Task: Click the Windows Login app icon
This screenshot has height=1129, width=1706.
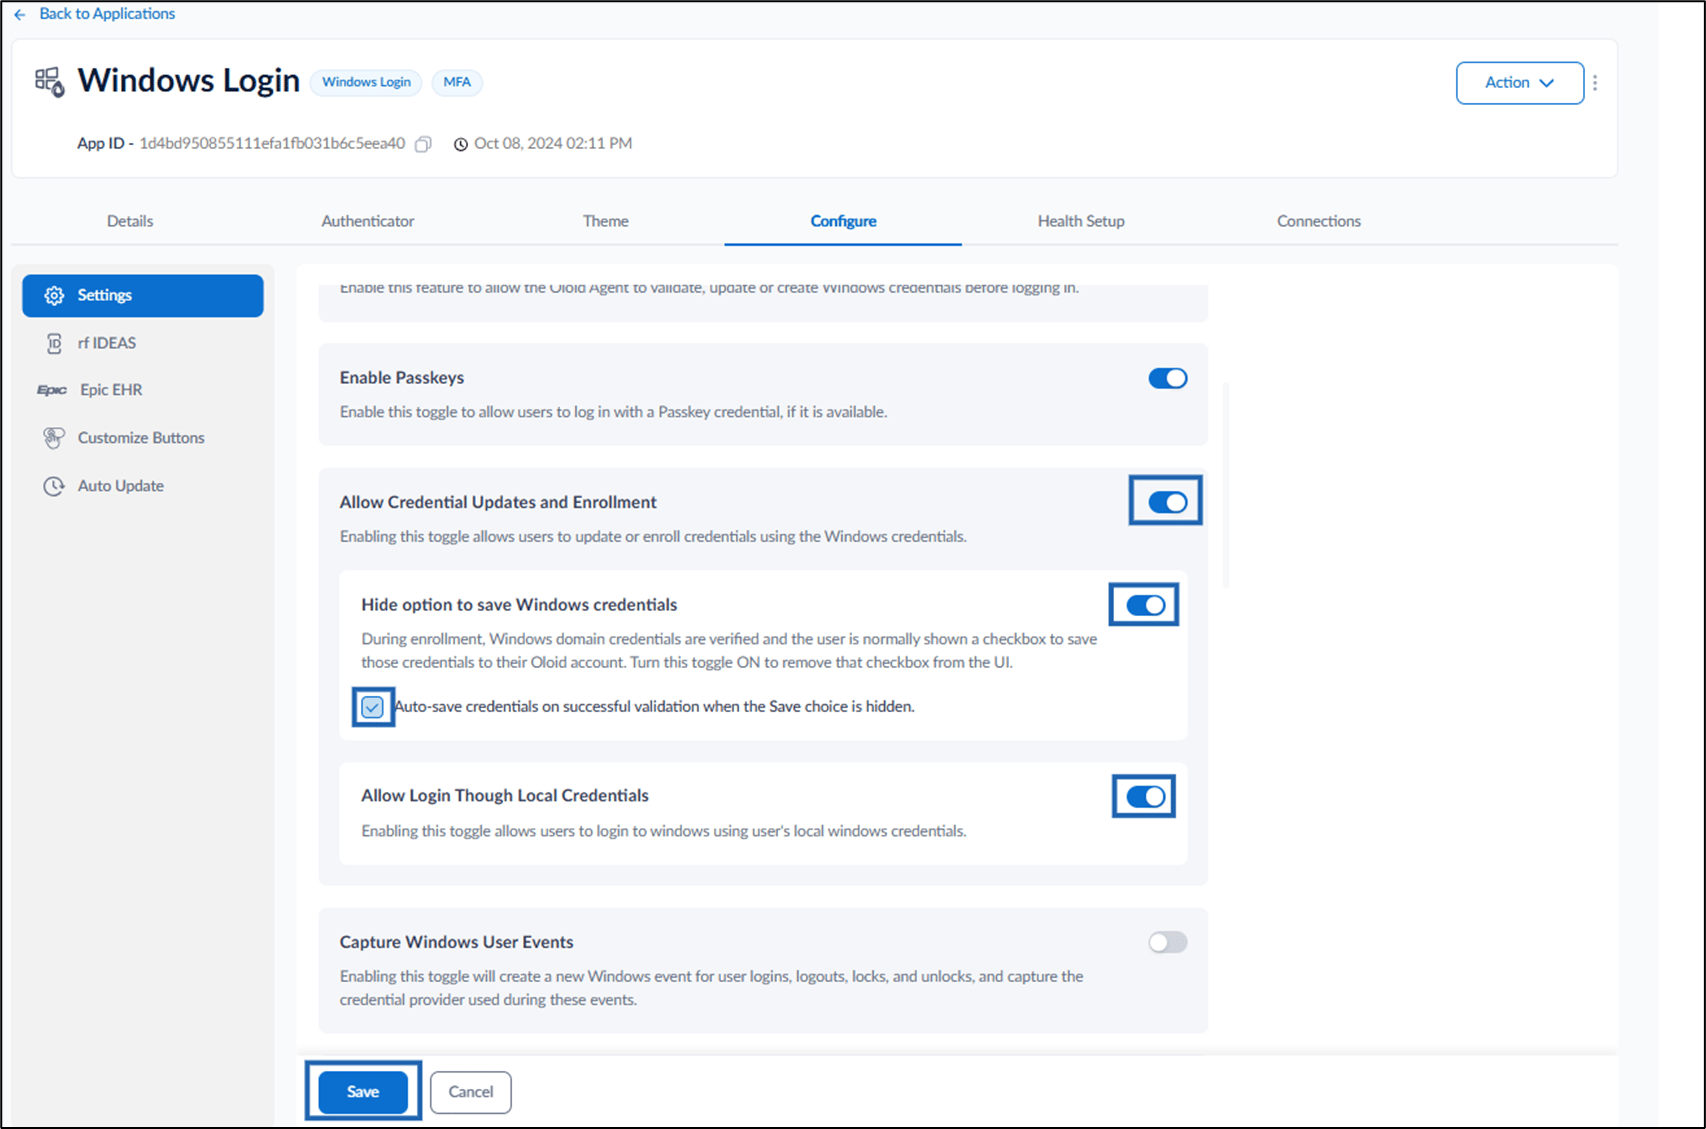Action: 49,82
